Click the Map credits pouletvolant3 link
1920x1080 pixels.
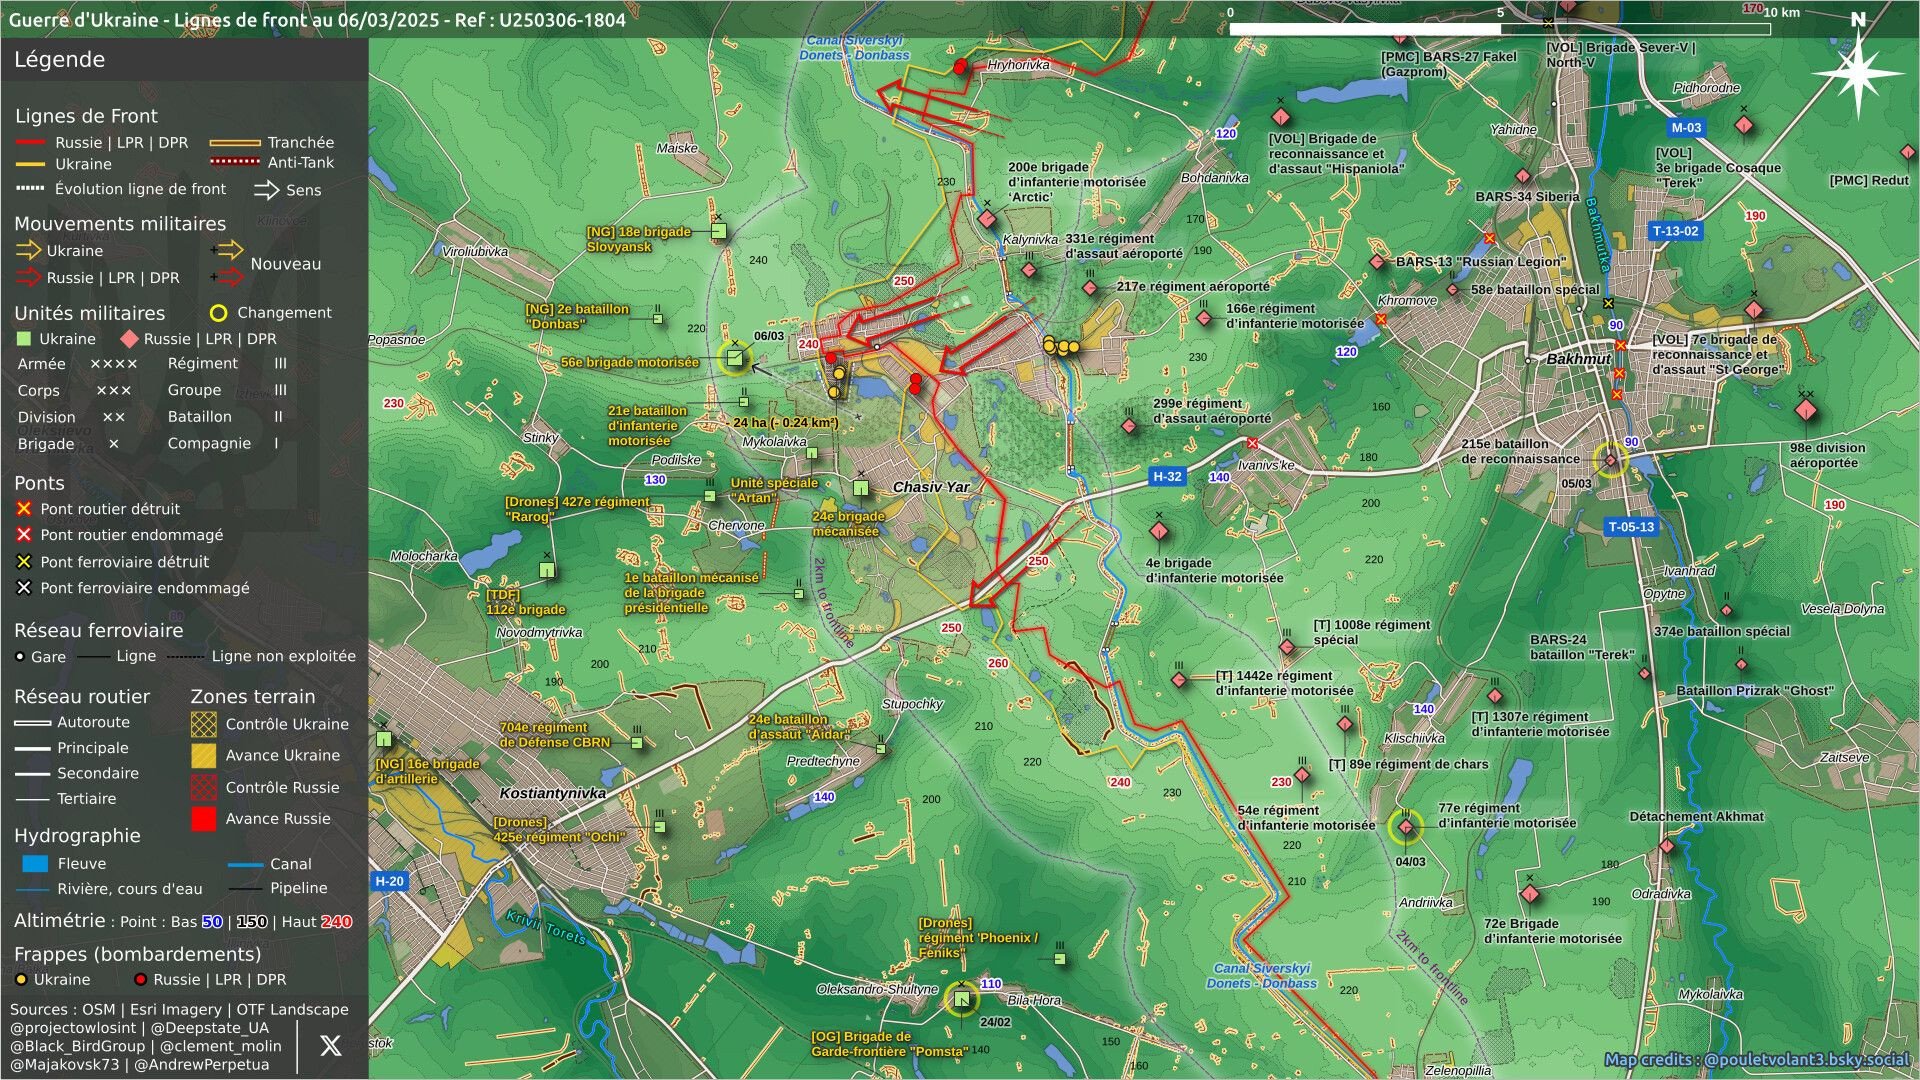pos(1757,1060)
